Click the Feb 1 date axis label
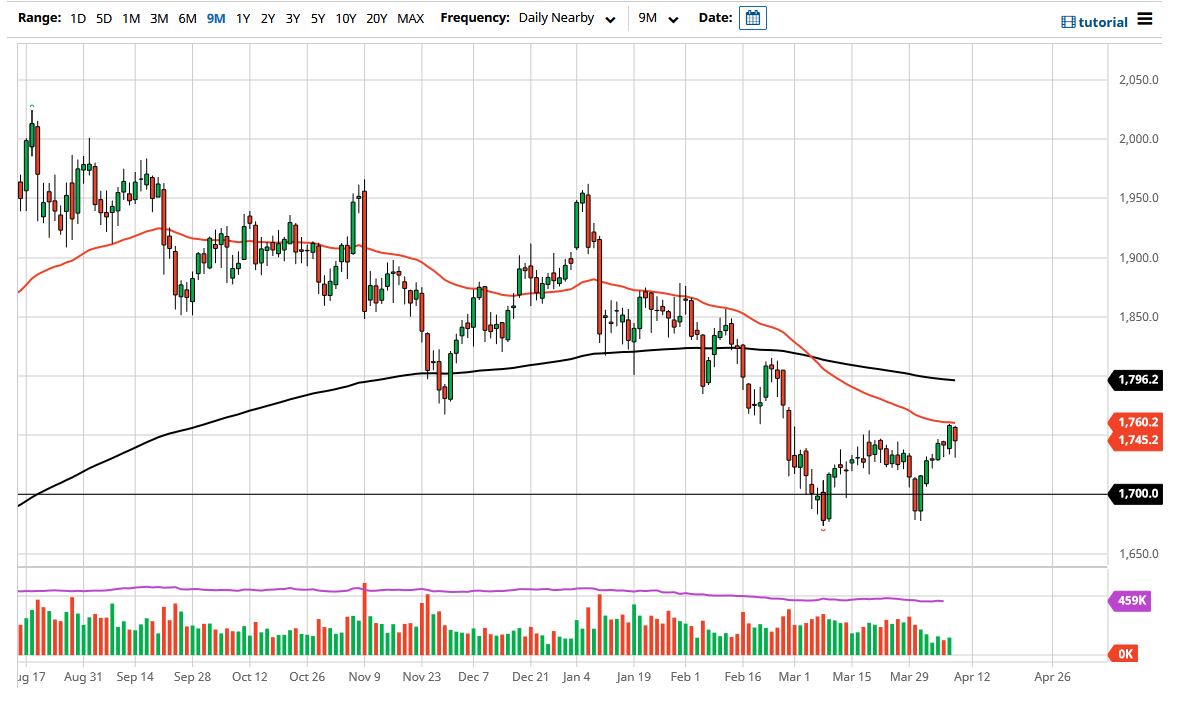The height and width of the screenshot is (704, 1182). click(x=685, y=677)
